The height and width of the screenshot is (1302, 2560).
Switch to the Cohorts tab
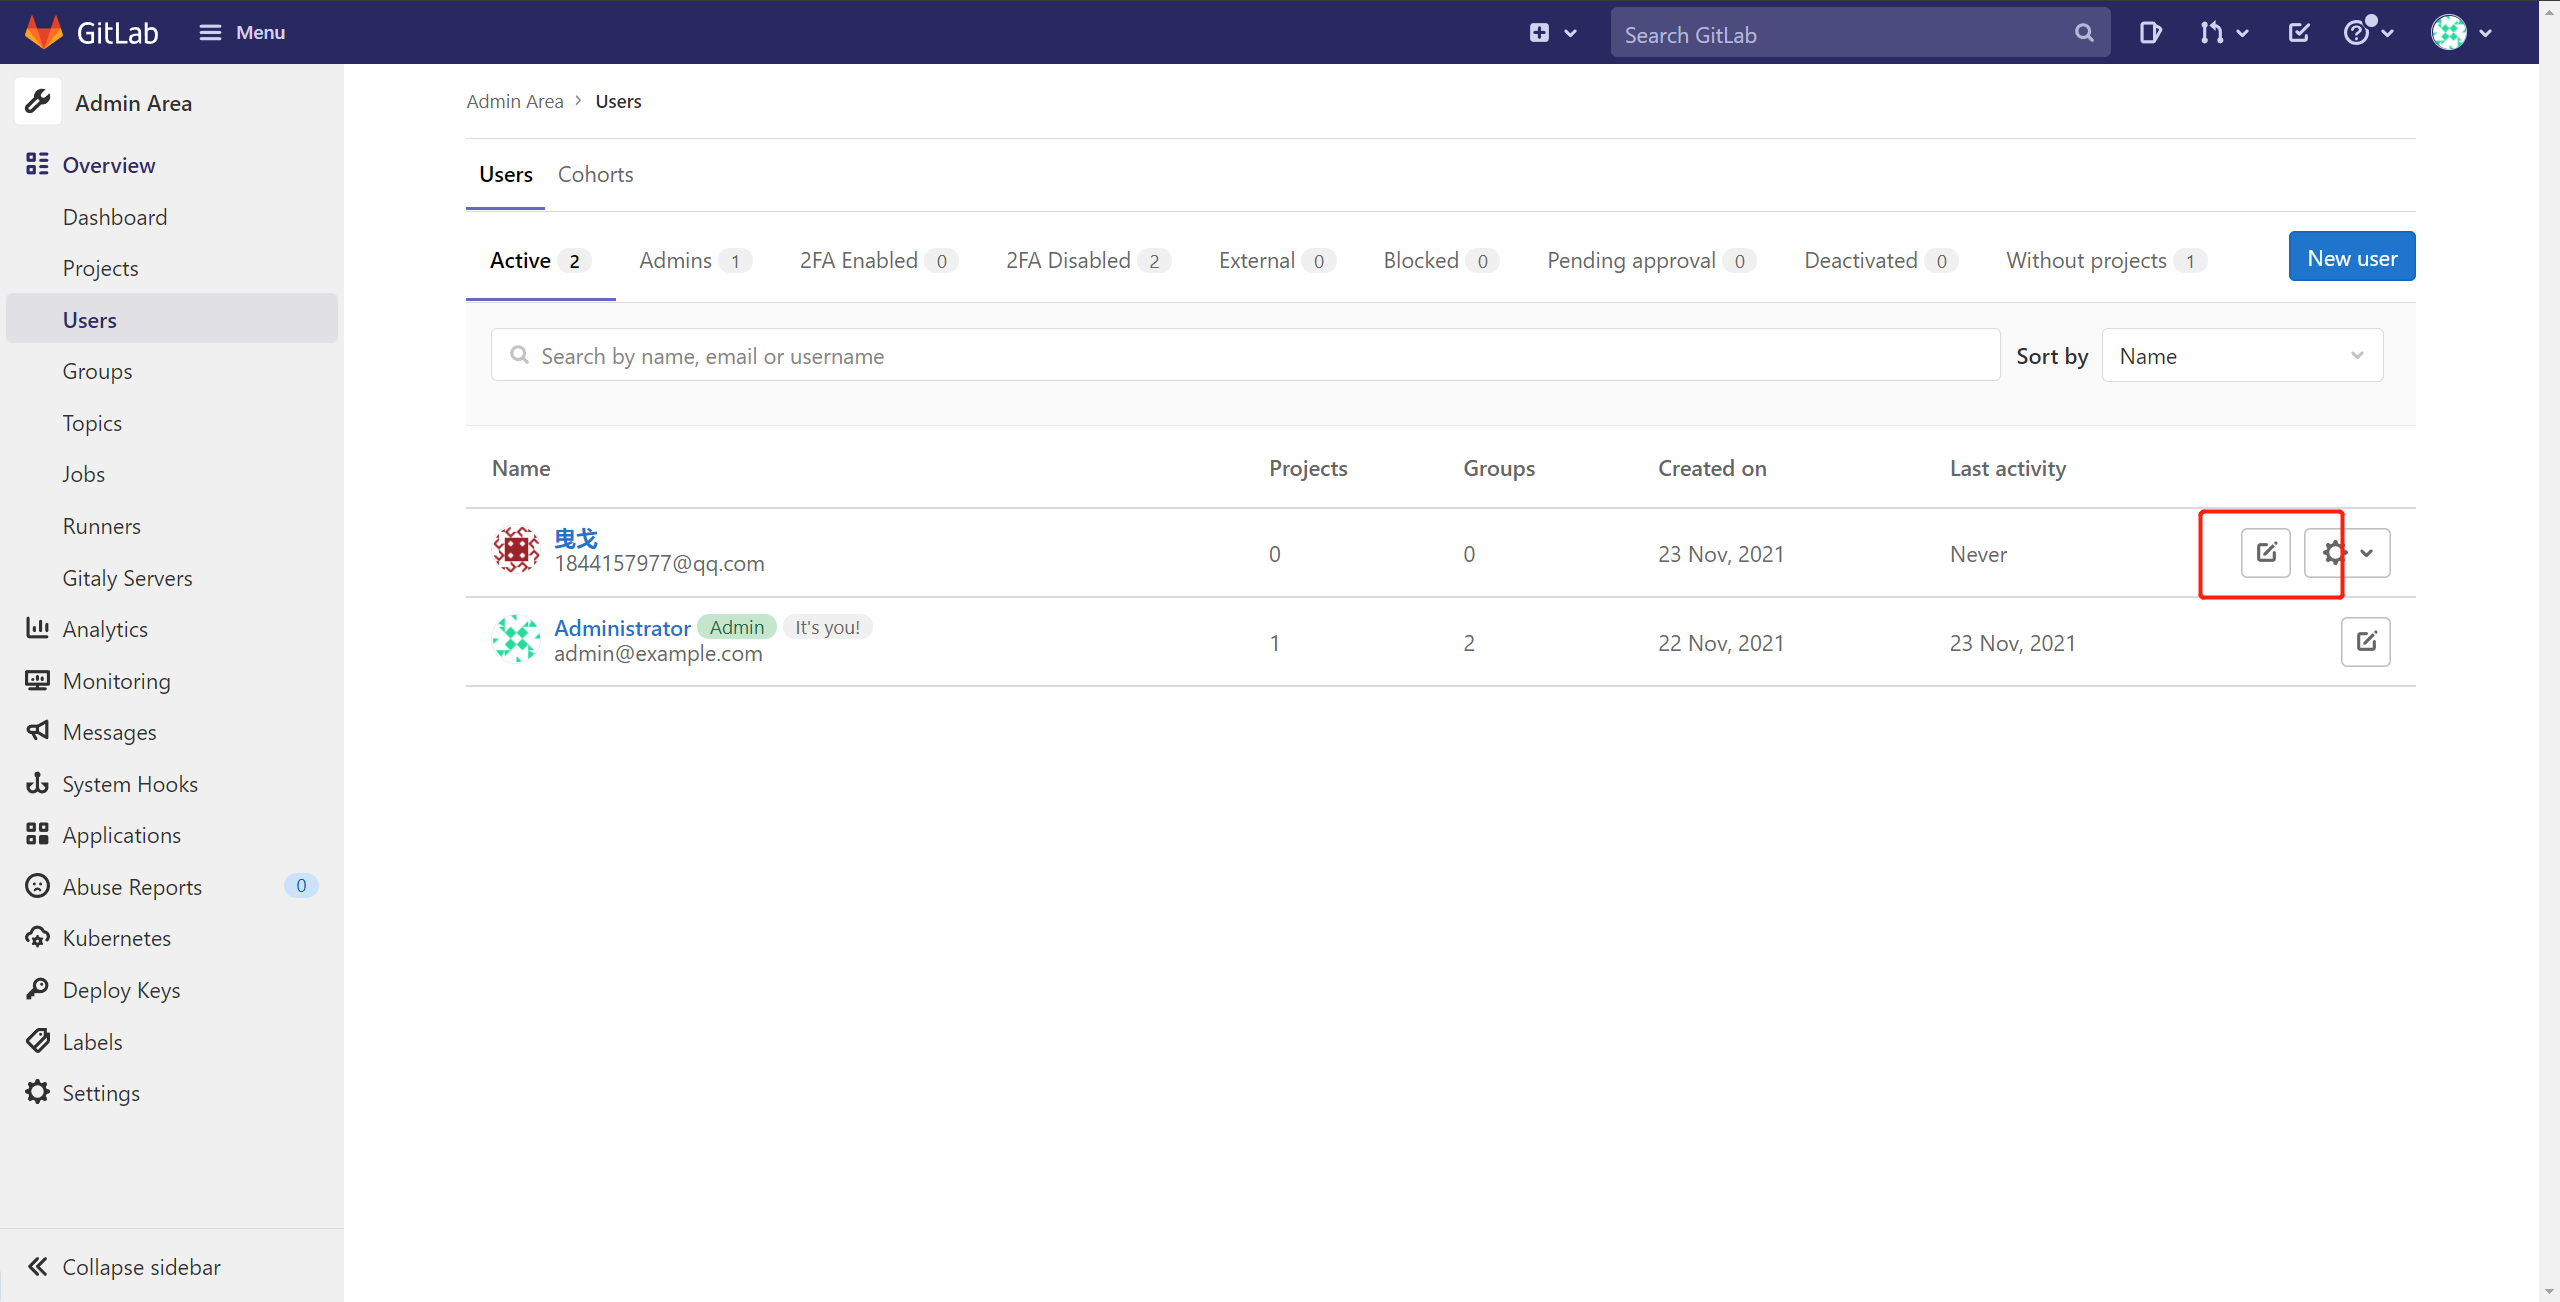(x=595, y=174)
